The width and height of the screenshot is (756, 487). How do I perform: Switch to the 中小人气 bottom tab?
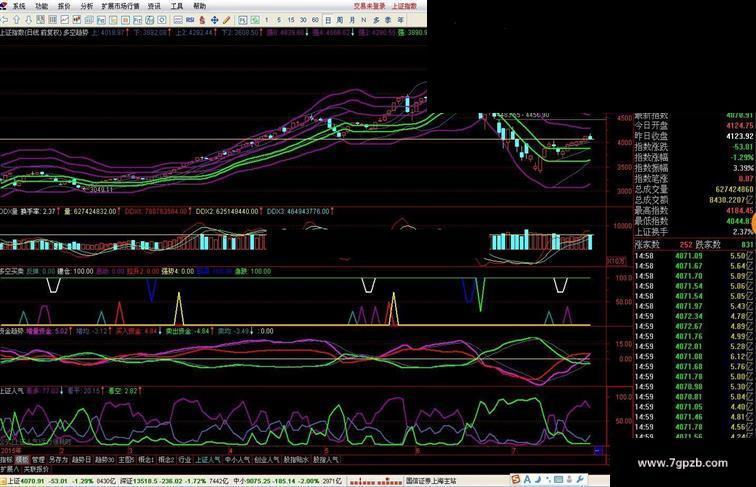[237, 460]
